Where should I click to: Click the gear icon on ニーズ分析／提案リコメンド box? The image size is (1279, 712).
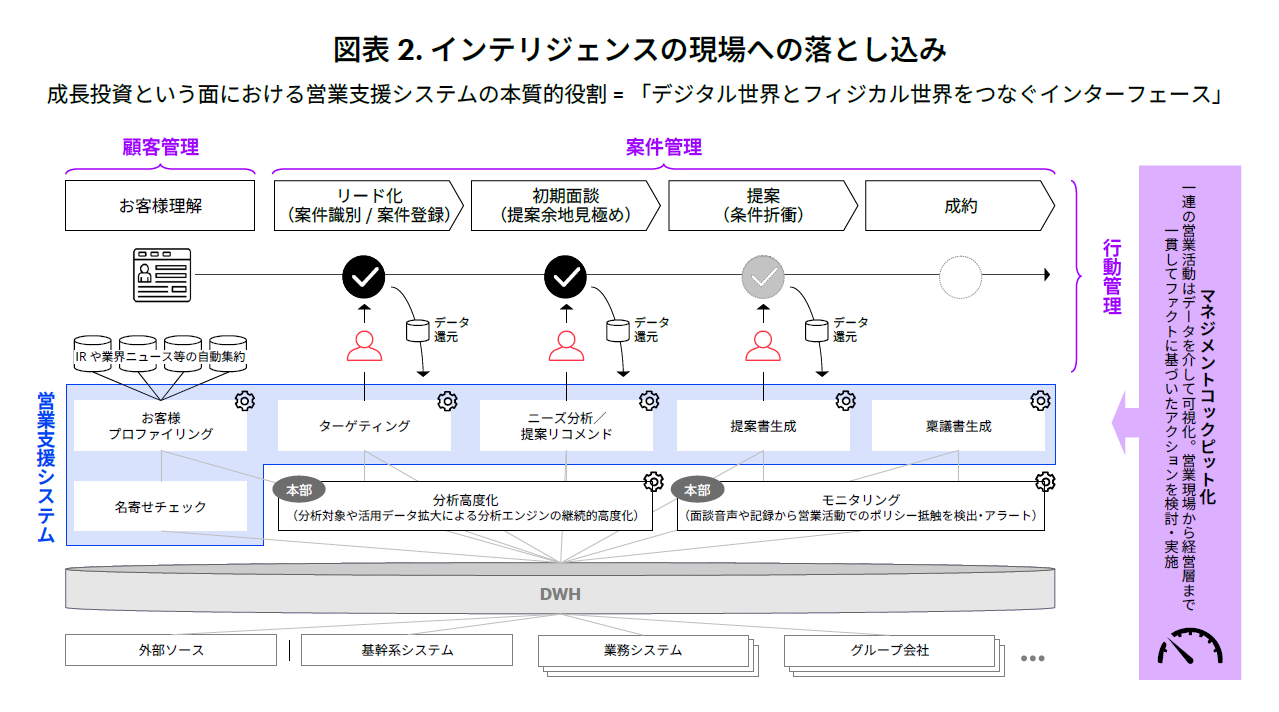click(649, 401)
